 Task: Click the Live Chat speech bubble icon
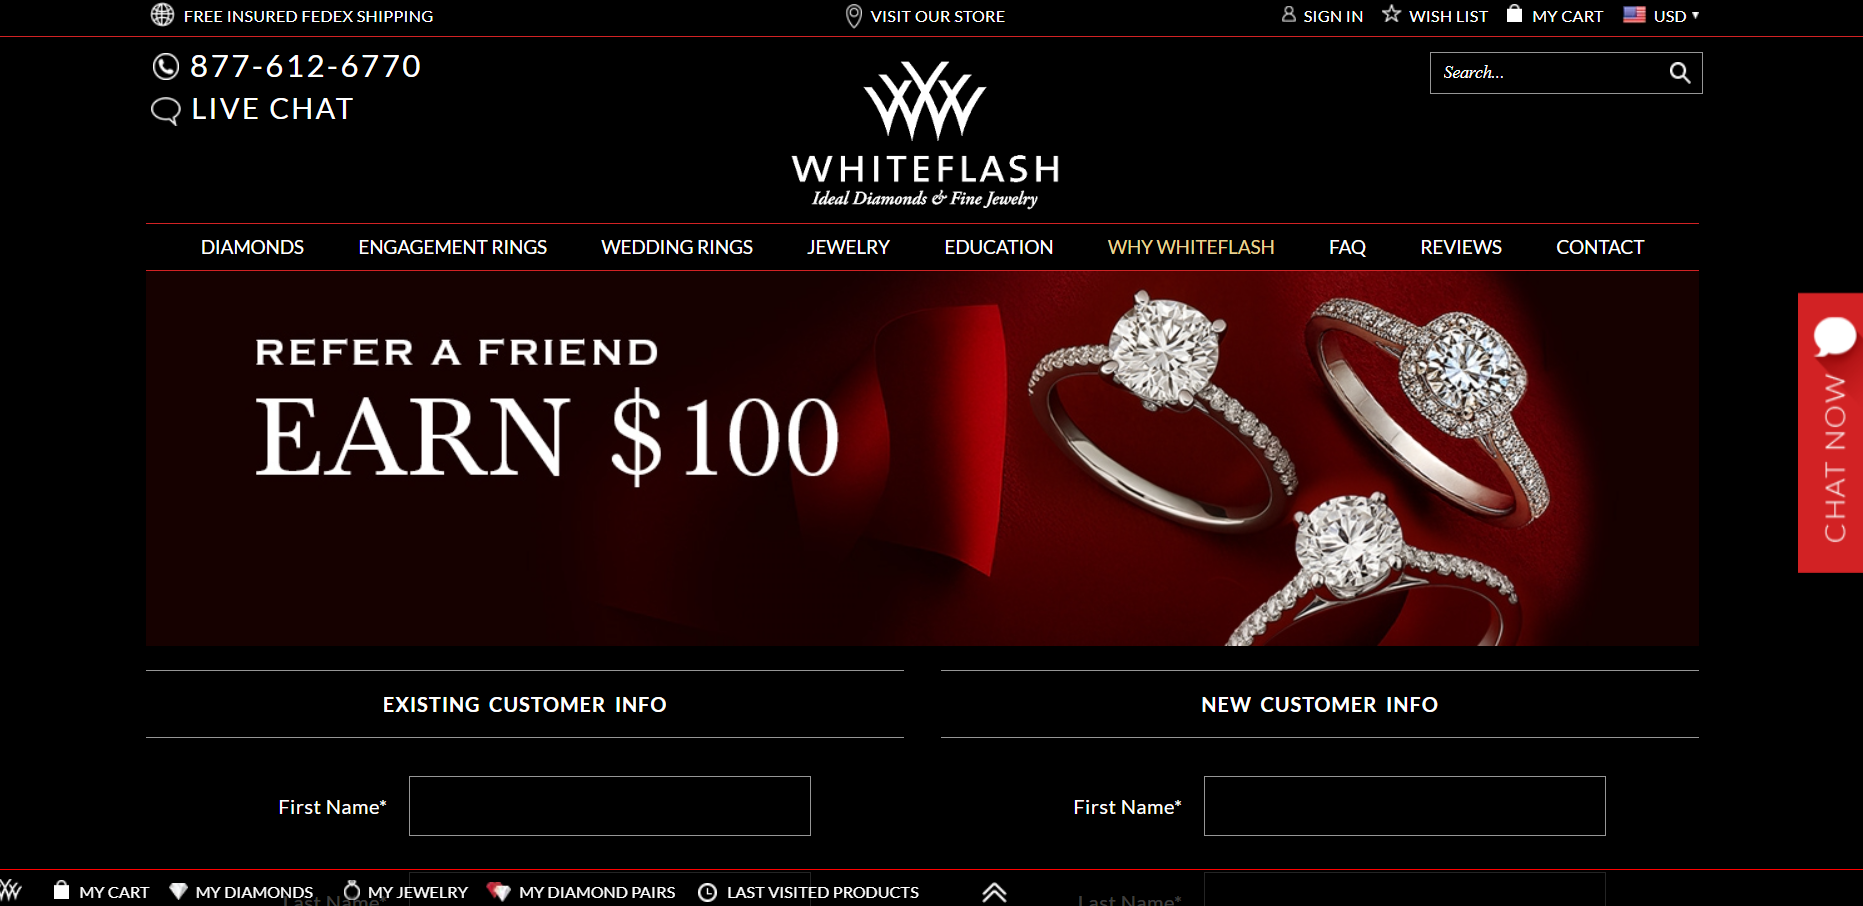pos(165,110)
